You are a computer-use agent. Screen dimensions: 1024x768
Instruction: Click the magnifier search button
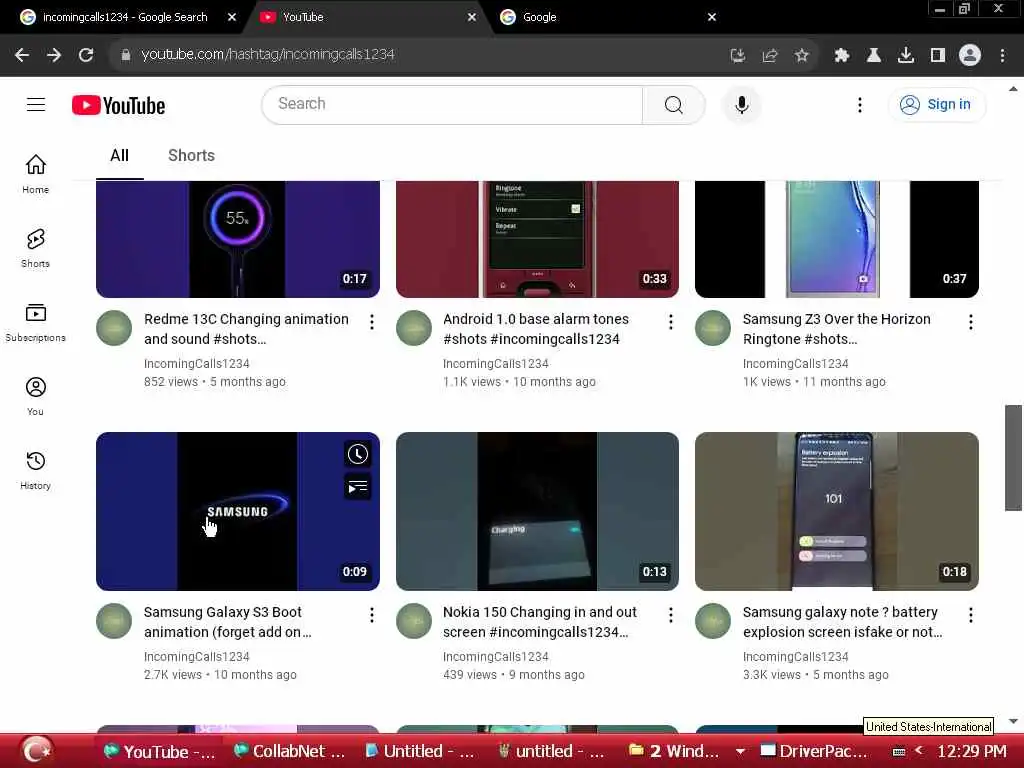click(x=673, y=104)
